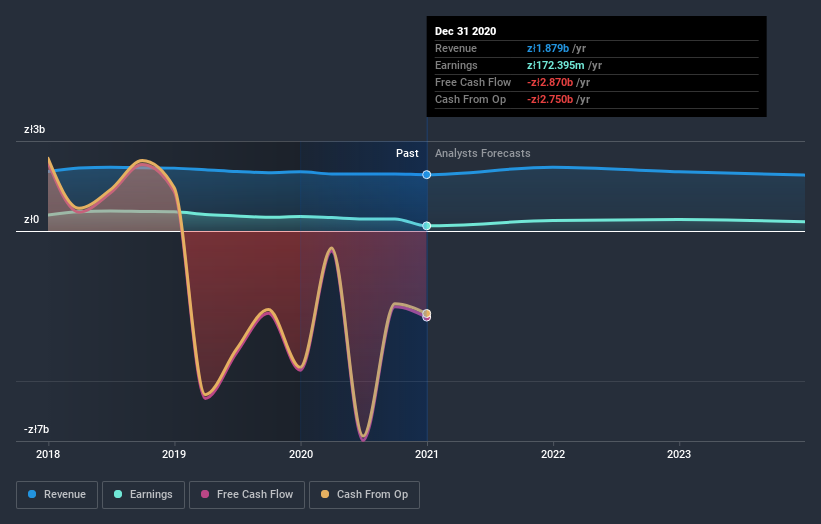Select the 2022 x-axis label
Viewport: 821px width, 524px height.
[553, 454]
